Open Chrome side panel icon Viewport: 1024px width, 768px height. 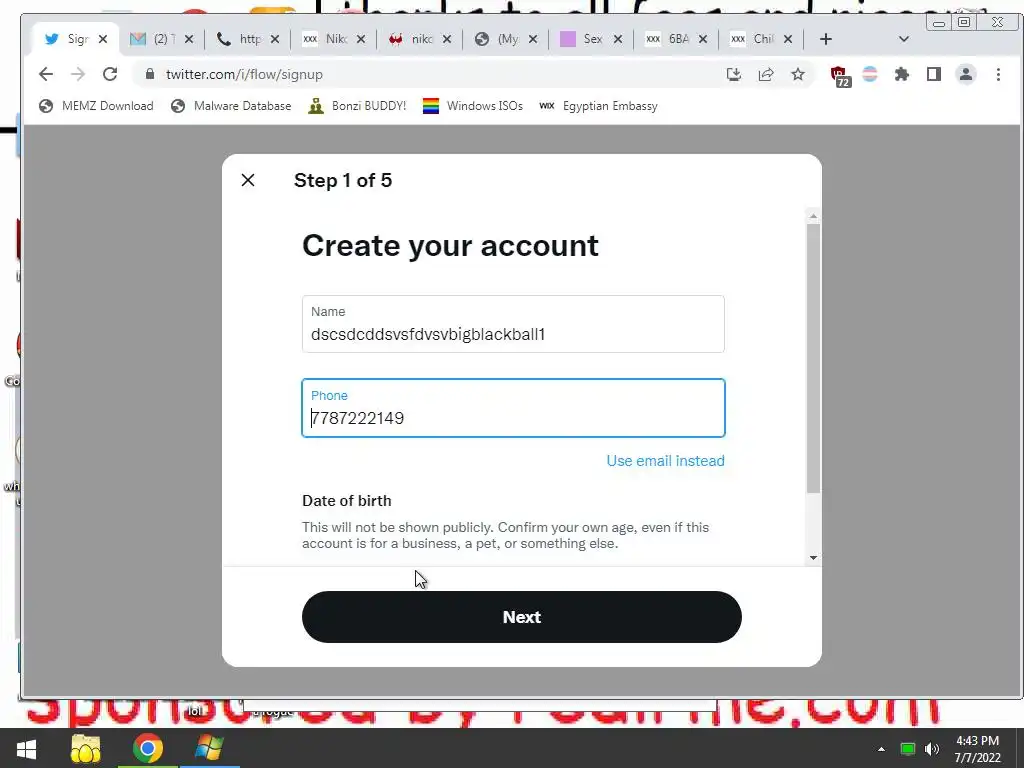coord(934,74)
